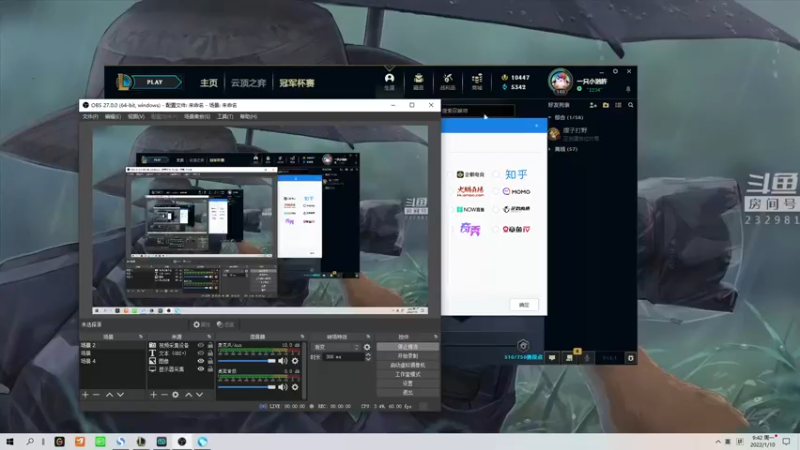This screenshot has height=450, width=800.
Task: Undock the 混音器 panel via header icon
Action: 302,337
